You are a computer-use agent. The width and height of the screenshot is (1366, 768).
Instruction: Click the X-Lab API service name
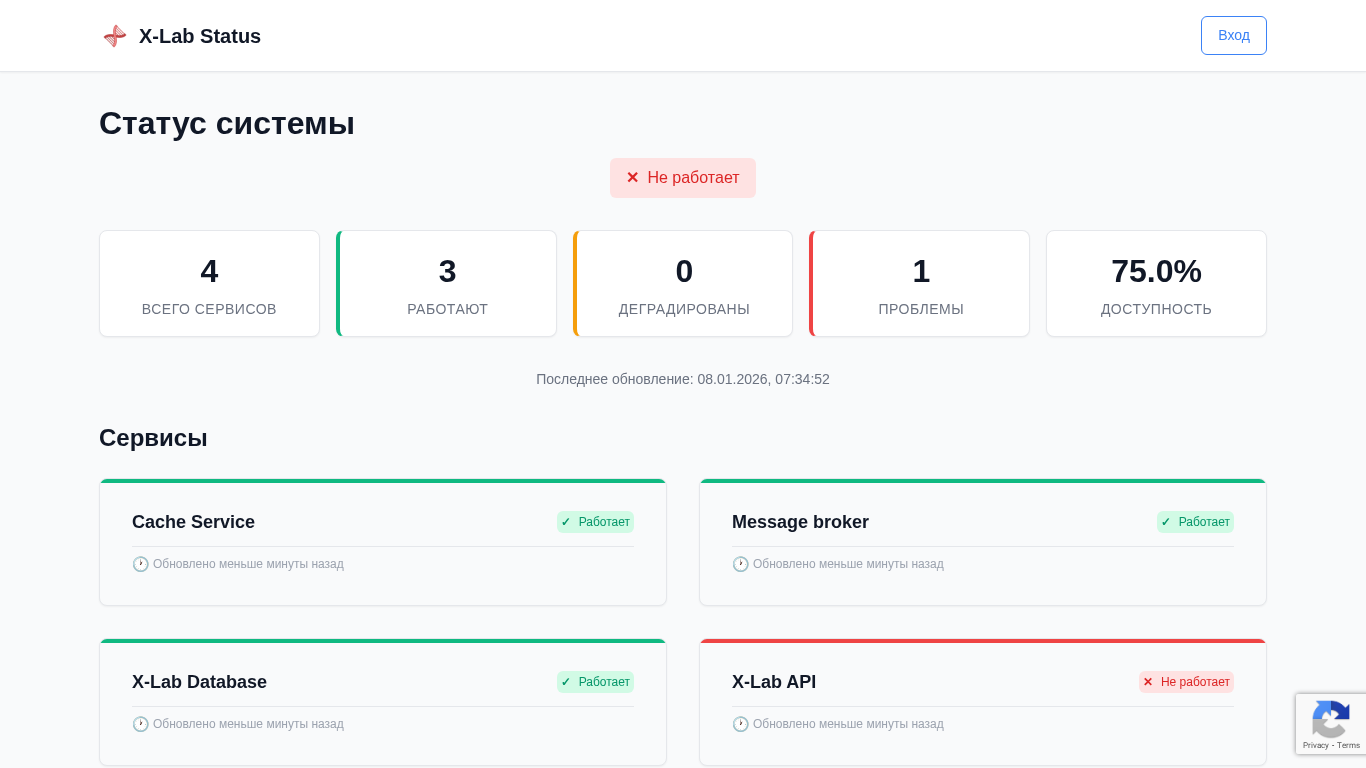point(774,682)
